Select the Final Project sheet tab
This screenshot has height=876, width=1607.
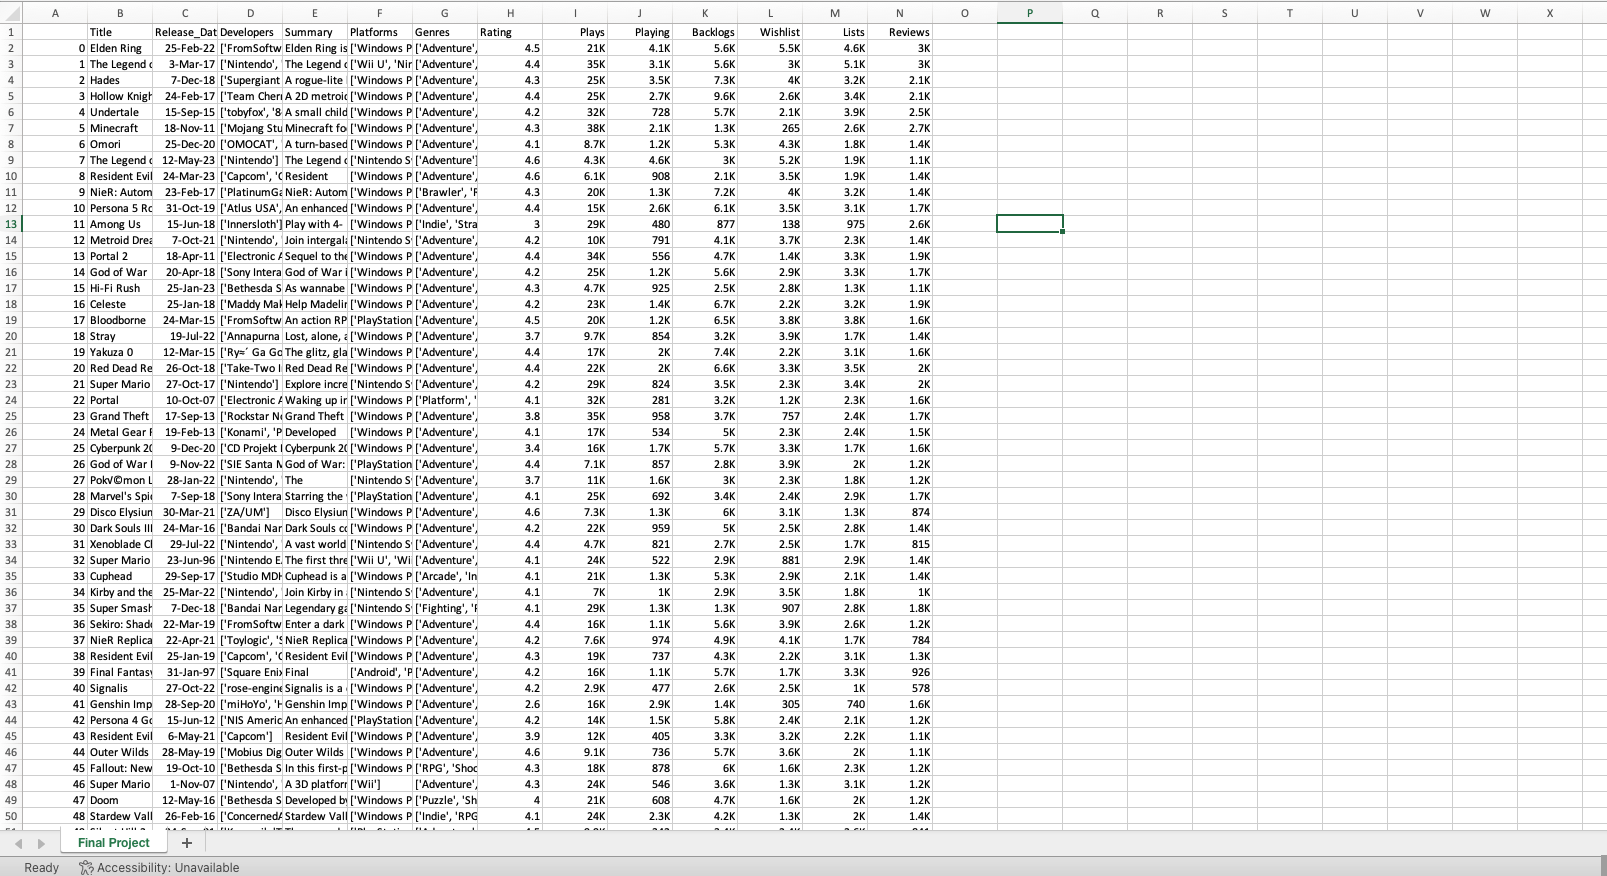114,843
